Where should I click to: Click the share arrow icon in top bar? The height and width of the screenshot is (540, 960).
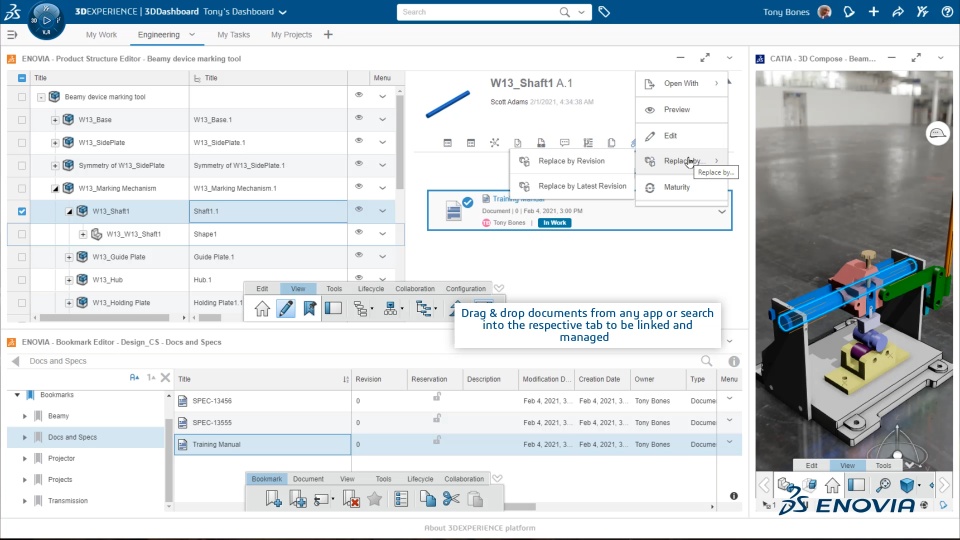click(x=898, y=12)
